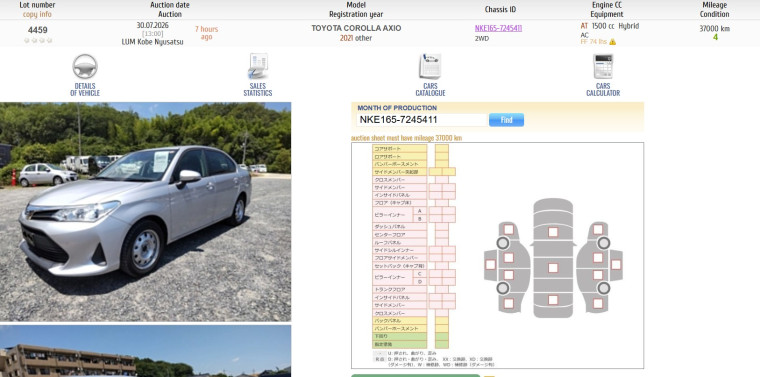Viewport: 760px width, 377px height.
Task: Click the MONTH OF PRODUCTION heading
Action: [397, 108]
